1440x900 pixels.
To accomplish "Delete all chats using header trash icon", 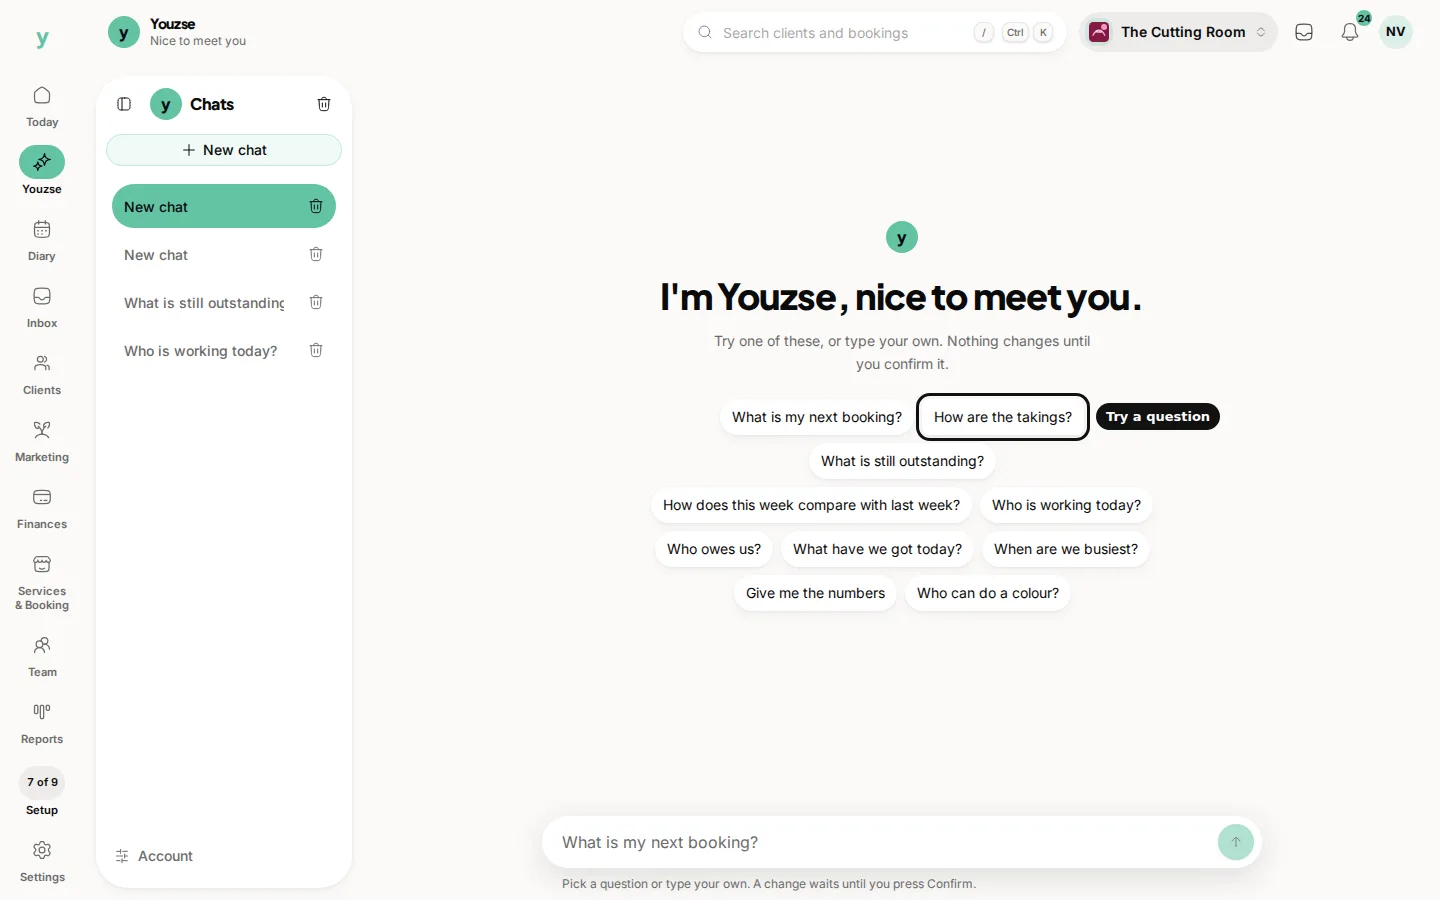I will (x=324, y=104).
